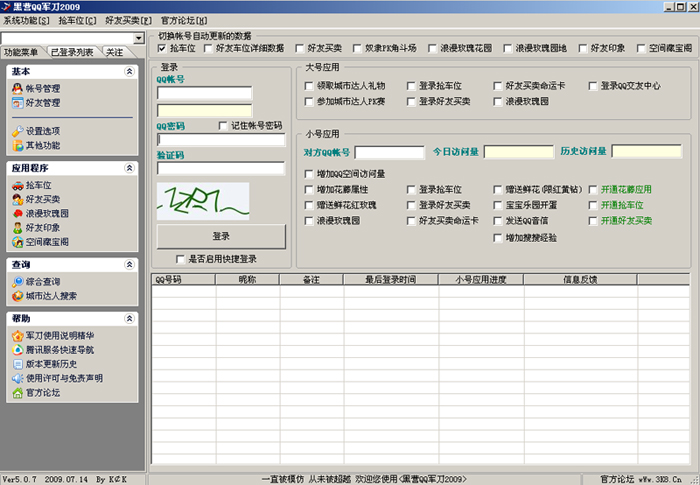
Task: Open 好友管理 in the sidebar
Action: (x=42, y=102)
